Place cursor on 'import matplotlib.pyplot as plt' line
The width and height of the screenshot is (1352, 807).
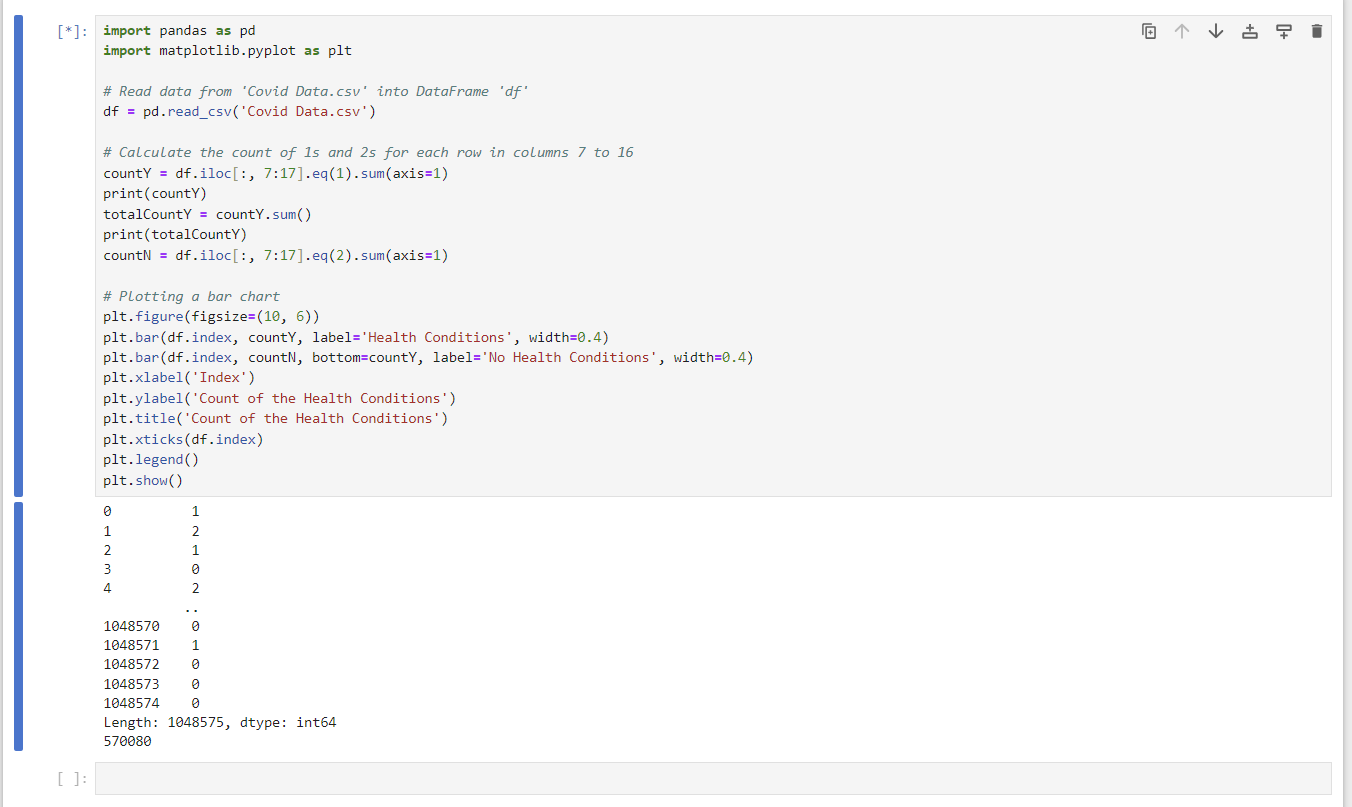pos(227,50)
